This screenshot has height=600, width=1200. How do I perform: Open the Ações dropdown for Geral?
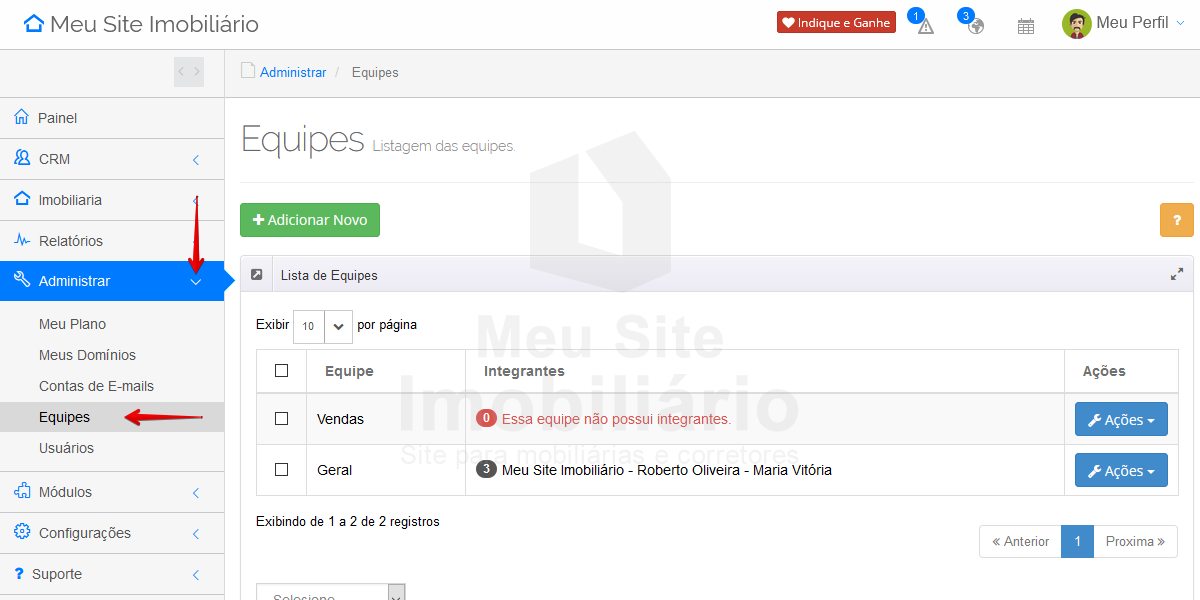coord(1120,470)
